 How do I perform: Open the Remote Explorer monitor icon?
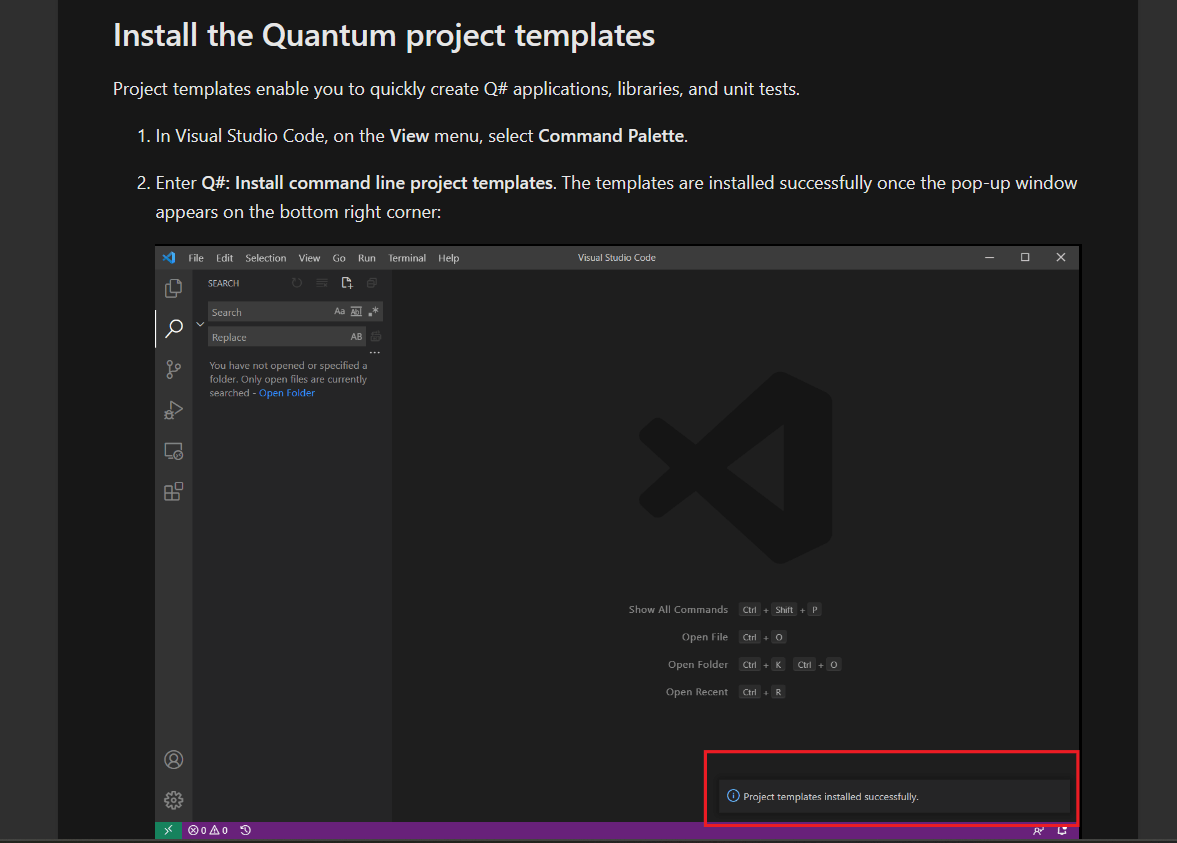pos(173,451)
